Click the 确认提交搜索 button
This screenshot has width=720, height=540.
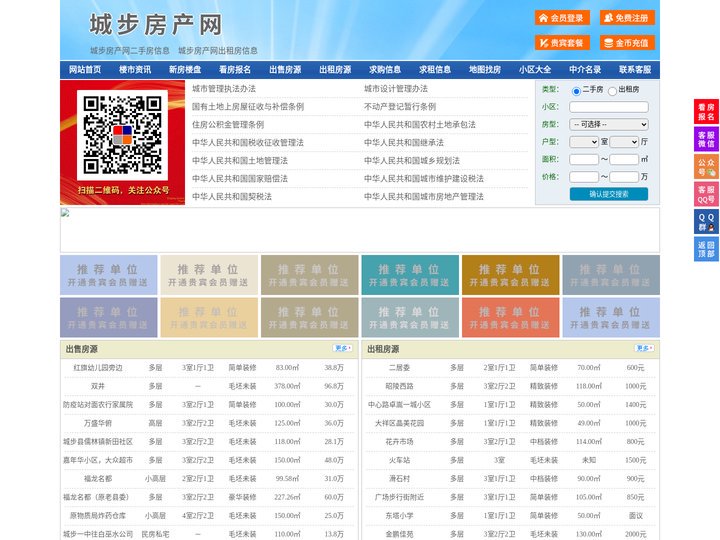(609, 194)
